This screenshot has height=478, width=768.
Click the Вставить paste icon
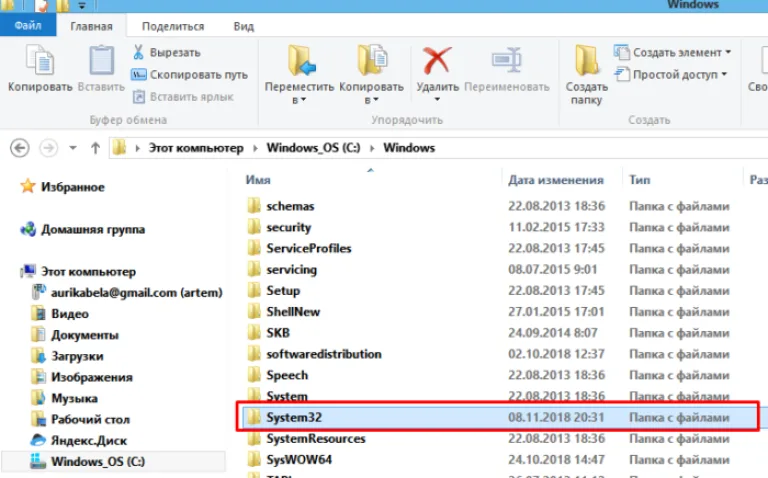tap(101, 60)
